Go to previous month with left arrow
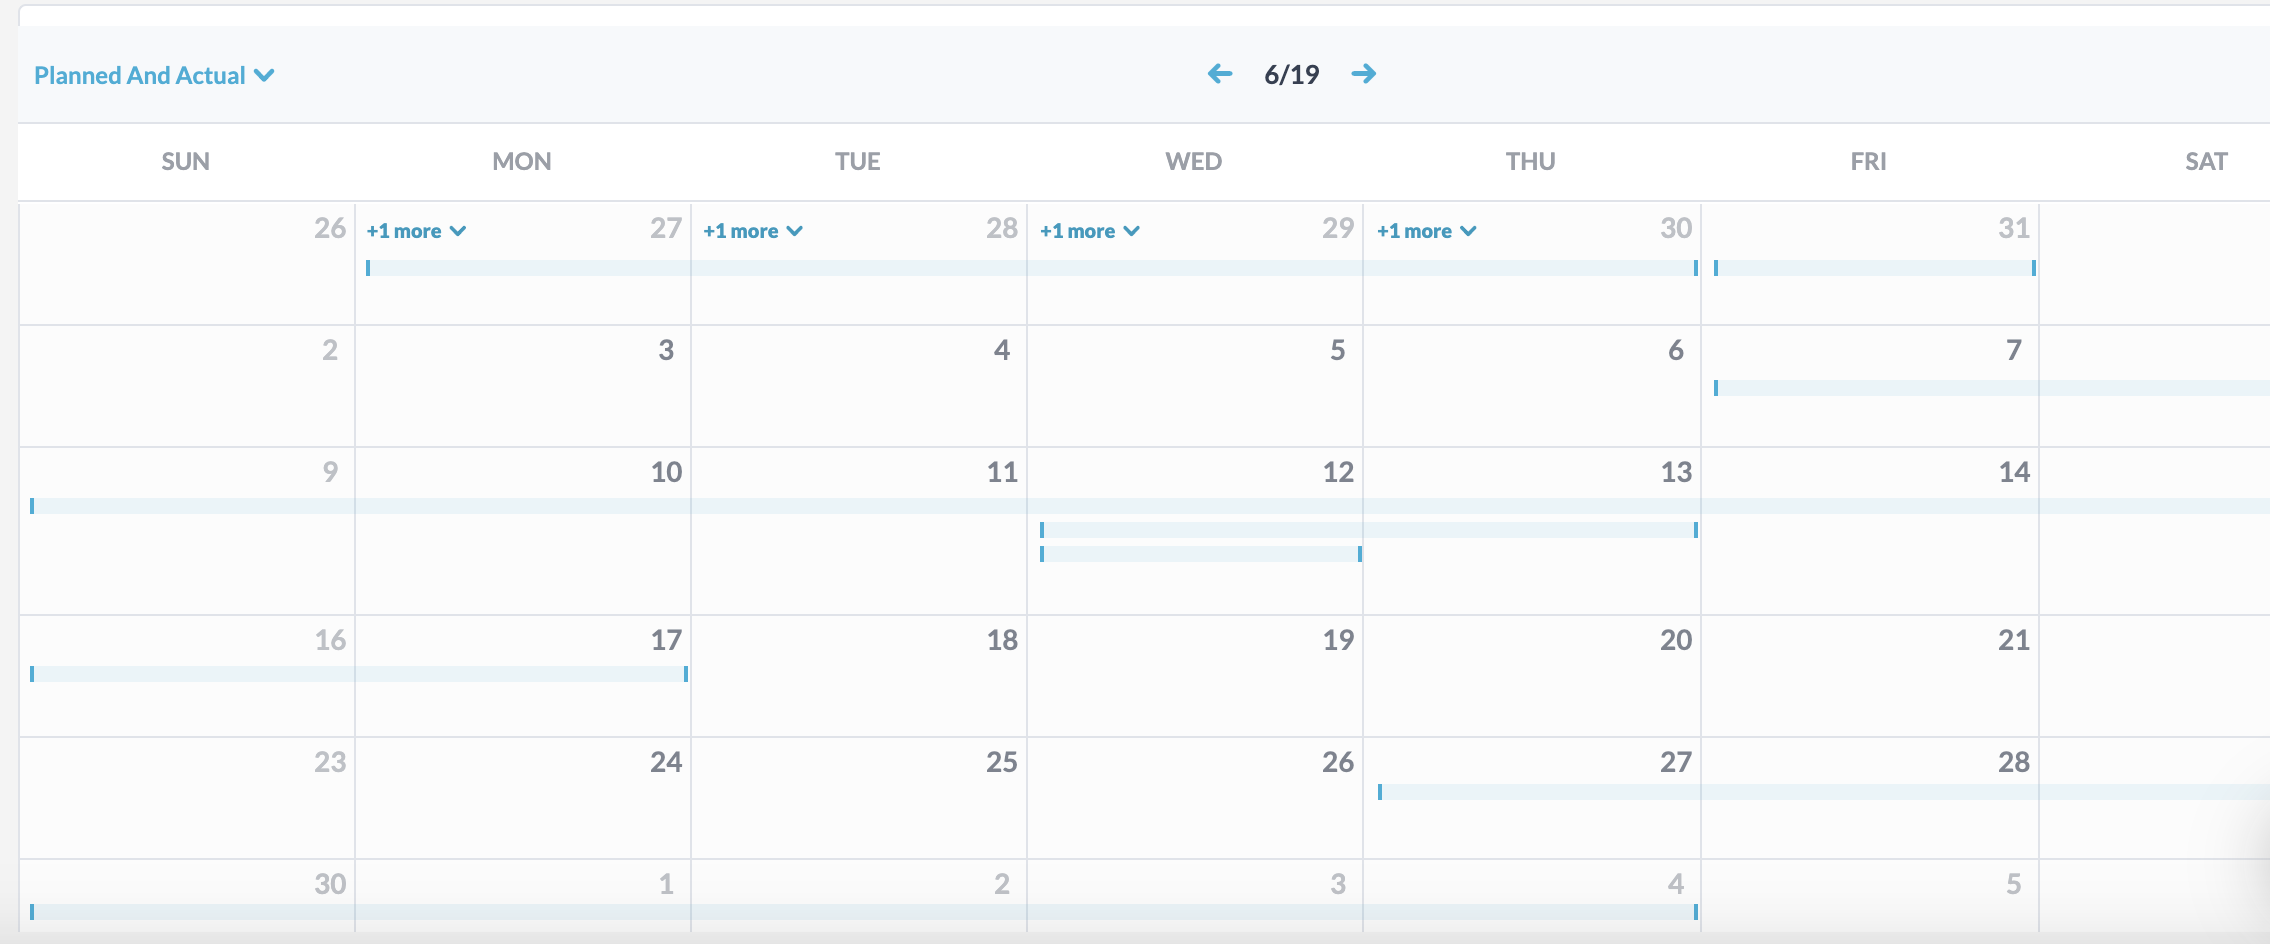This screenshot has width=2270, height=944. 1220,73
